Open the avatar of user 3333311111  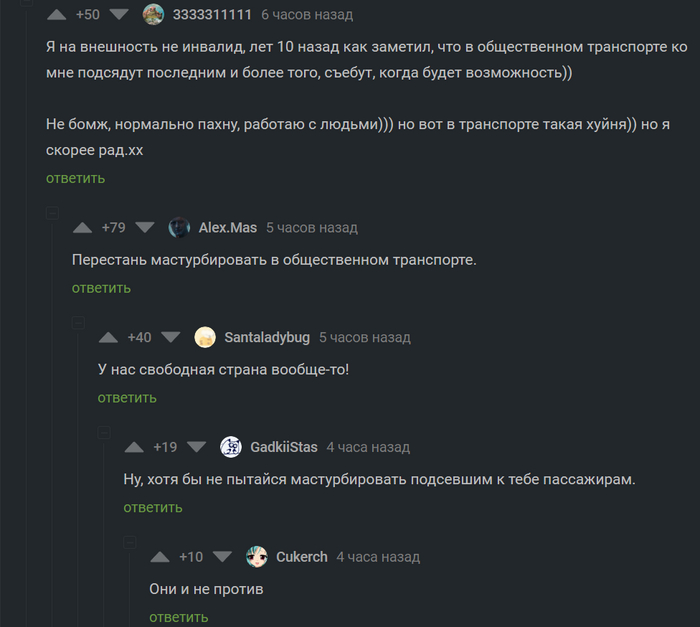[153, 14]
